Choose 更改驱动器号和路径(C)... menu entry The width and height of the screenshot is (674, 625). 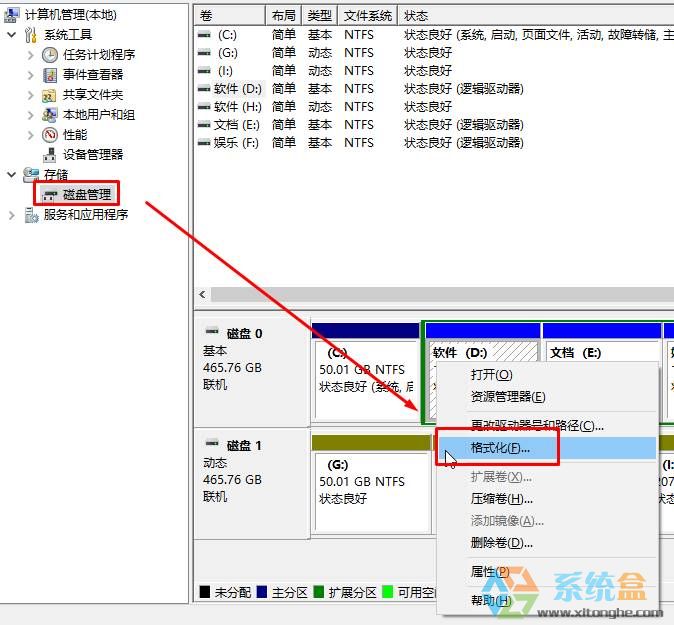(x=547, y=426)
